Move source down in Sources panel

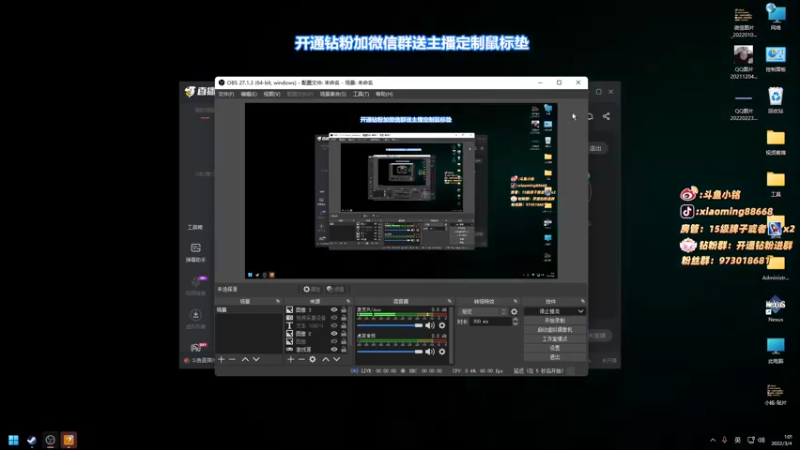coord(337,359)
